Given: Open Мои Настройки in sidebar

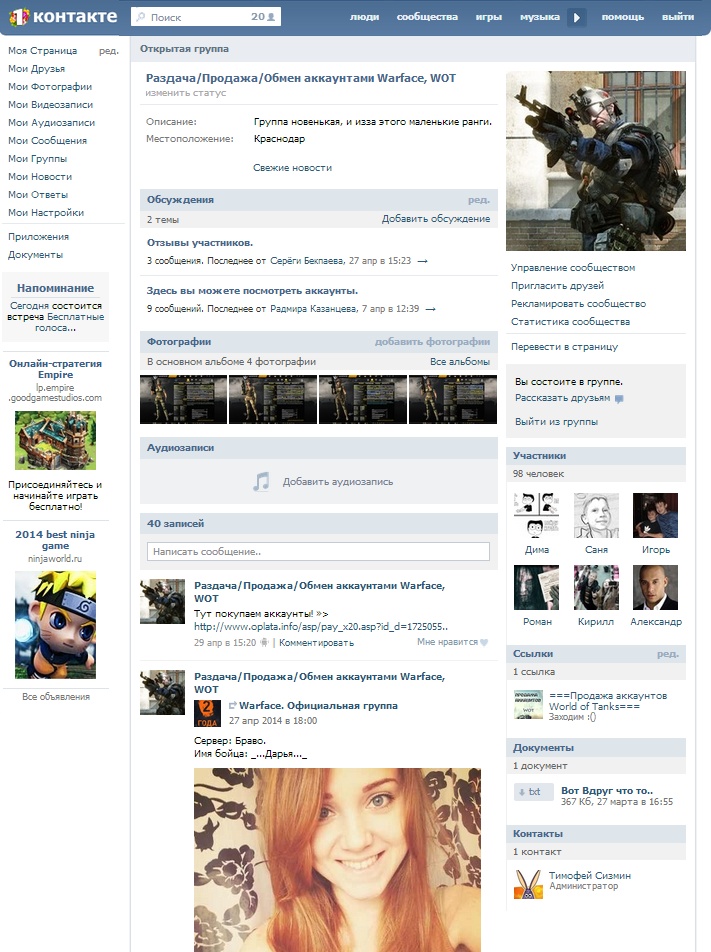Looking at the screenshot, I should (46, 212).
